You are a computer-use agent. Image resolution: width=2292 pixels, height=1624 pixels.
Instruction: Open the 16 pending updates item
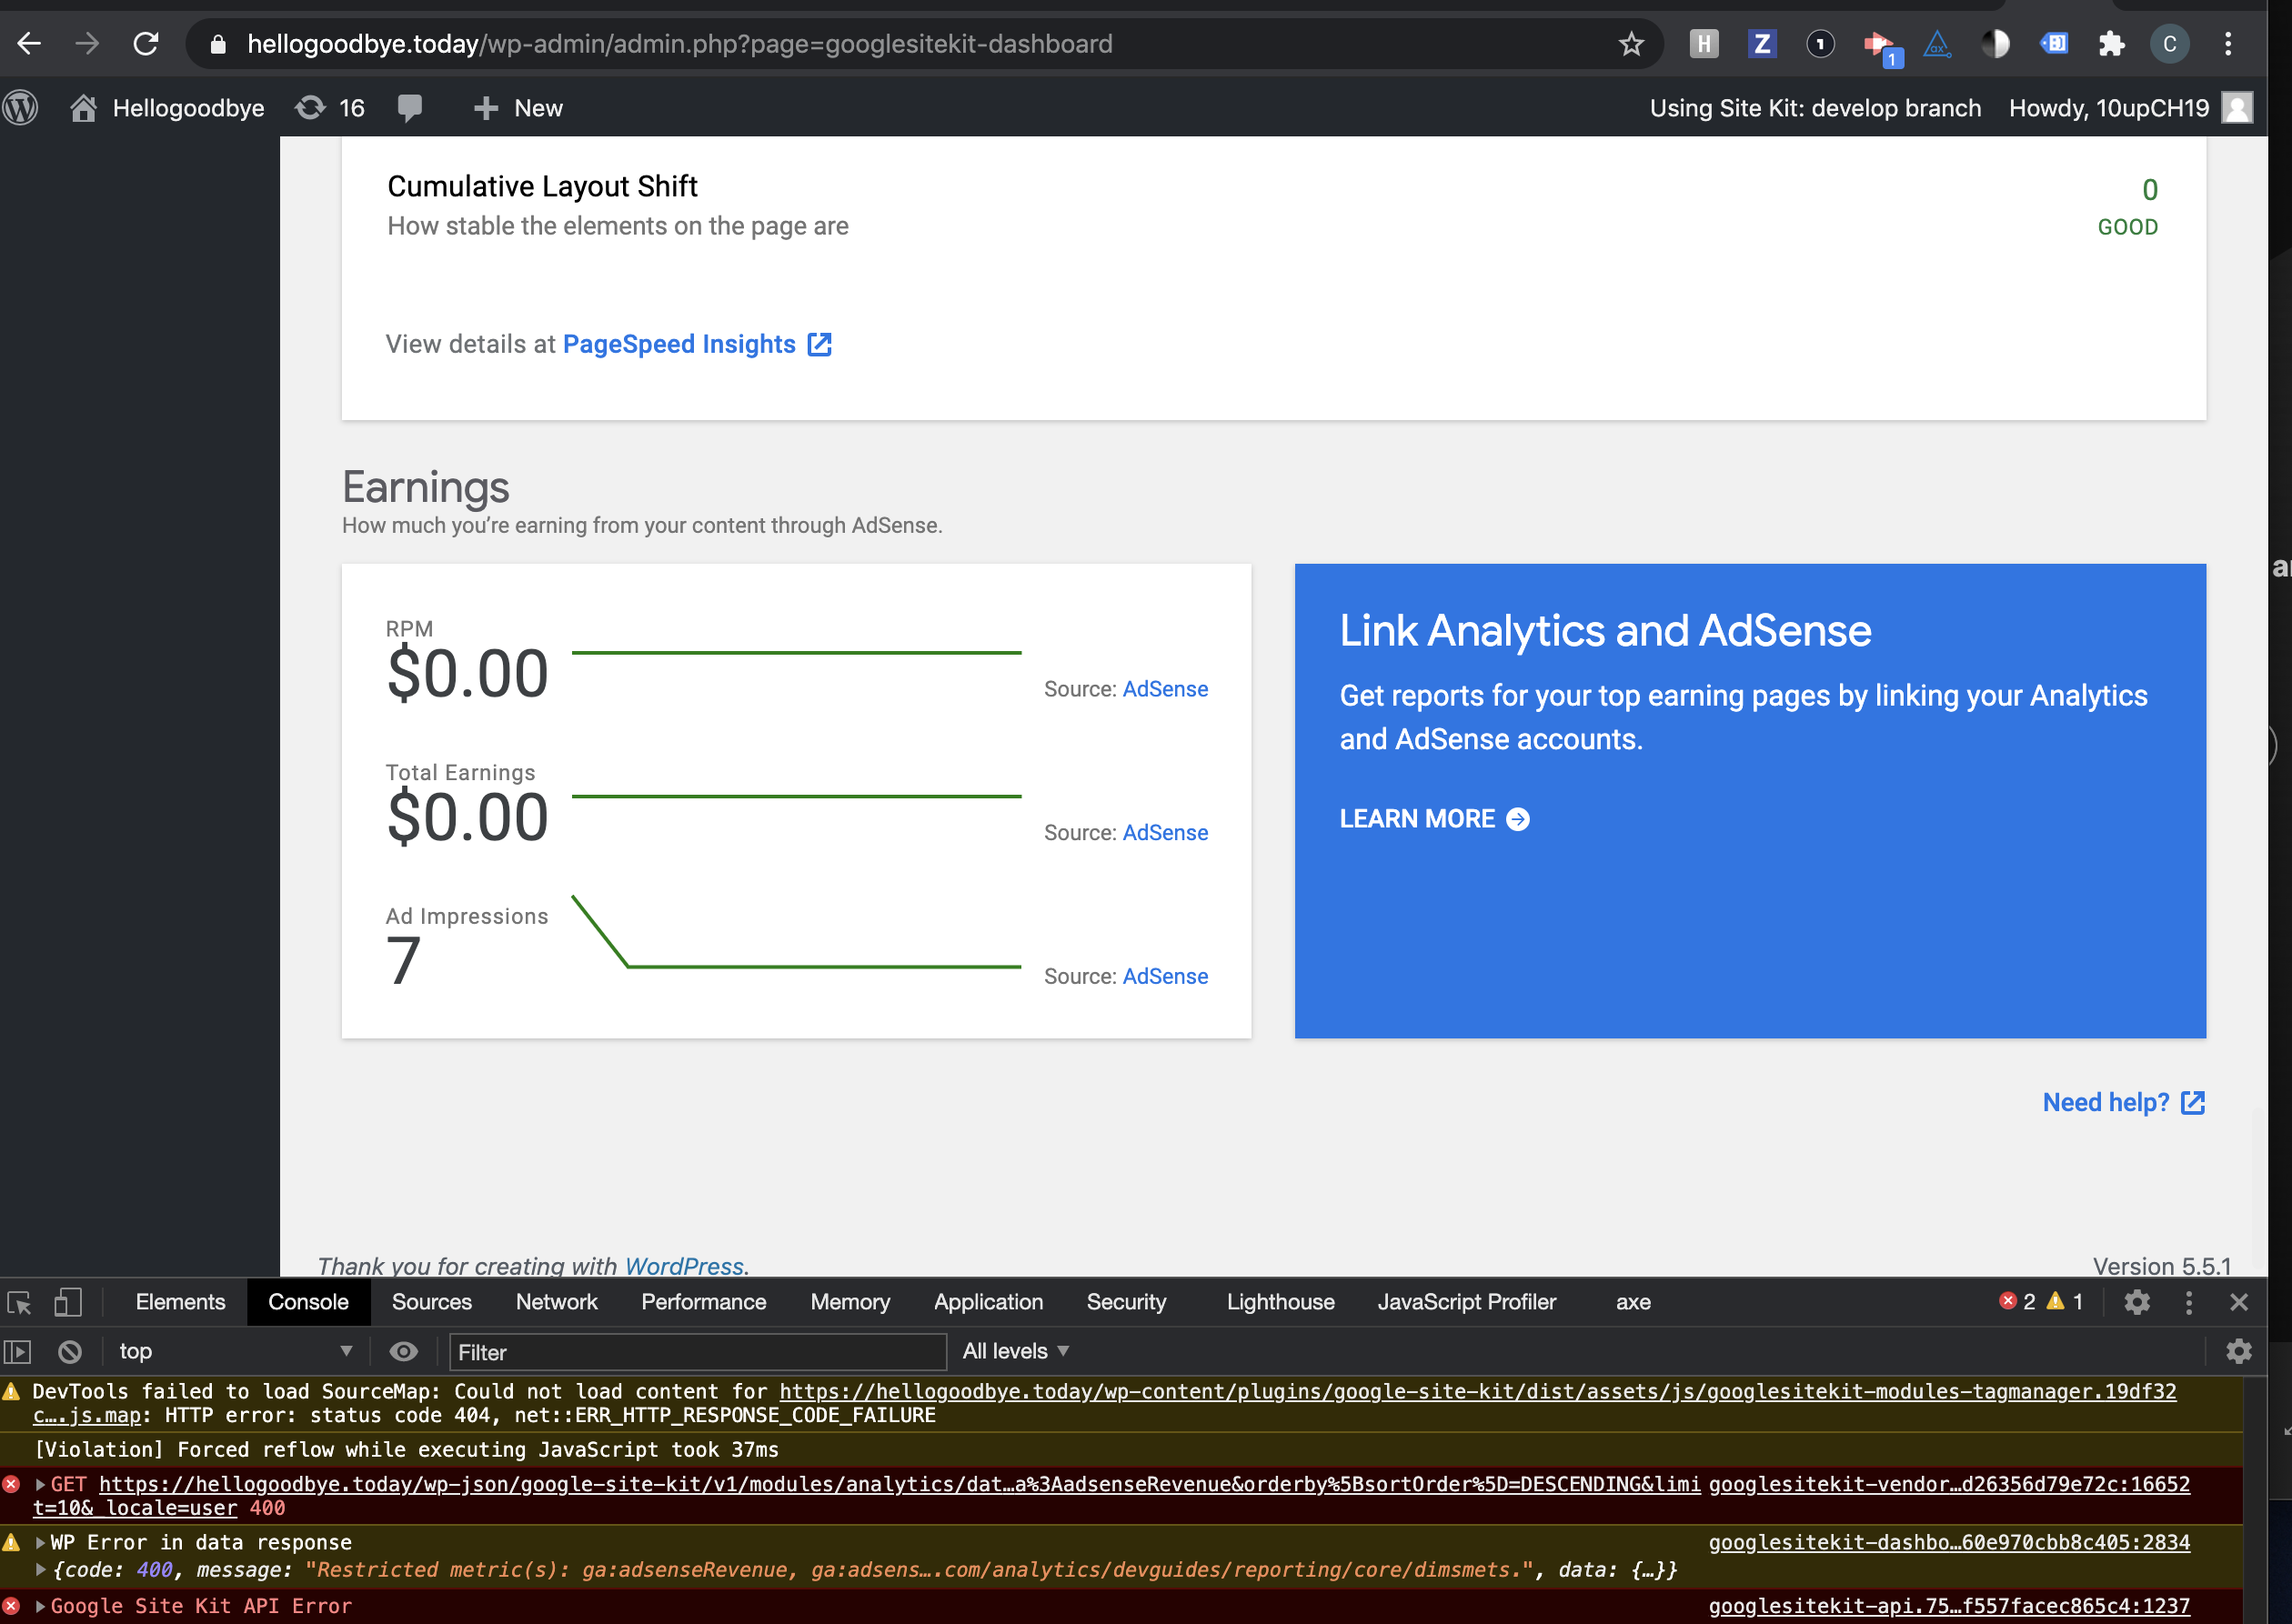330,108
